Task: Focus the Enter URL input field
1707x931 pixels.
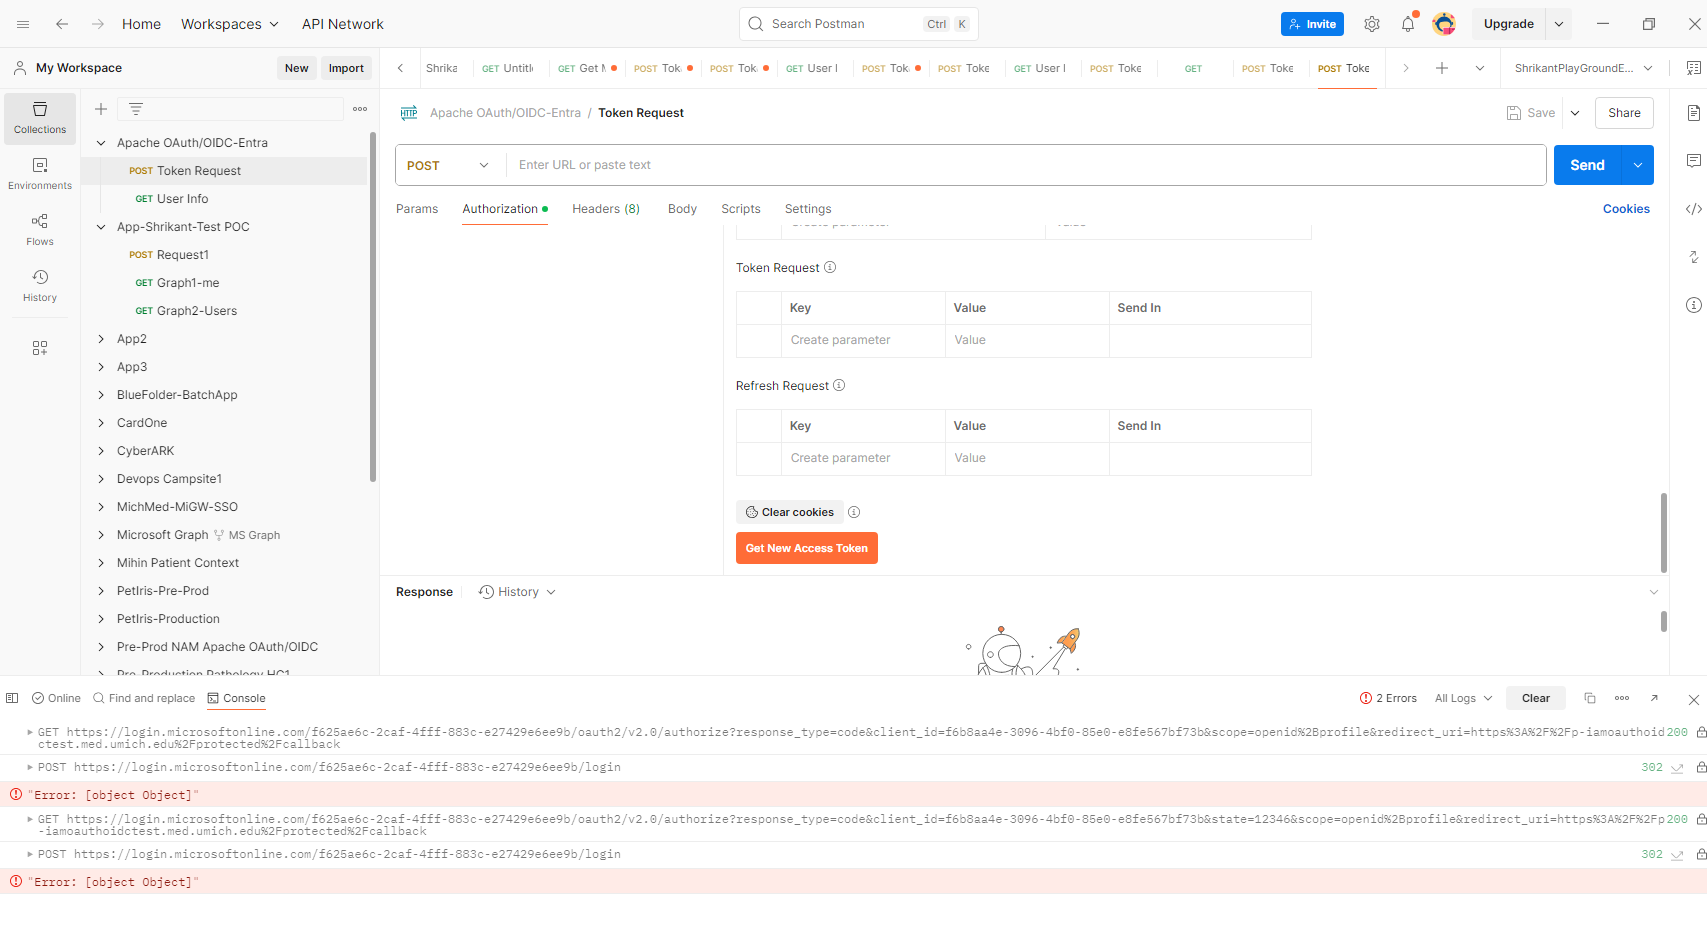Action: click(x=1026, y=165)
